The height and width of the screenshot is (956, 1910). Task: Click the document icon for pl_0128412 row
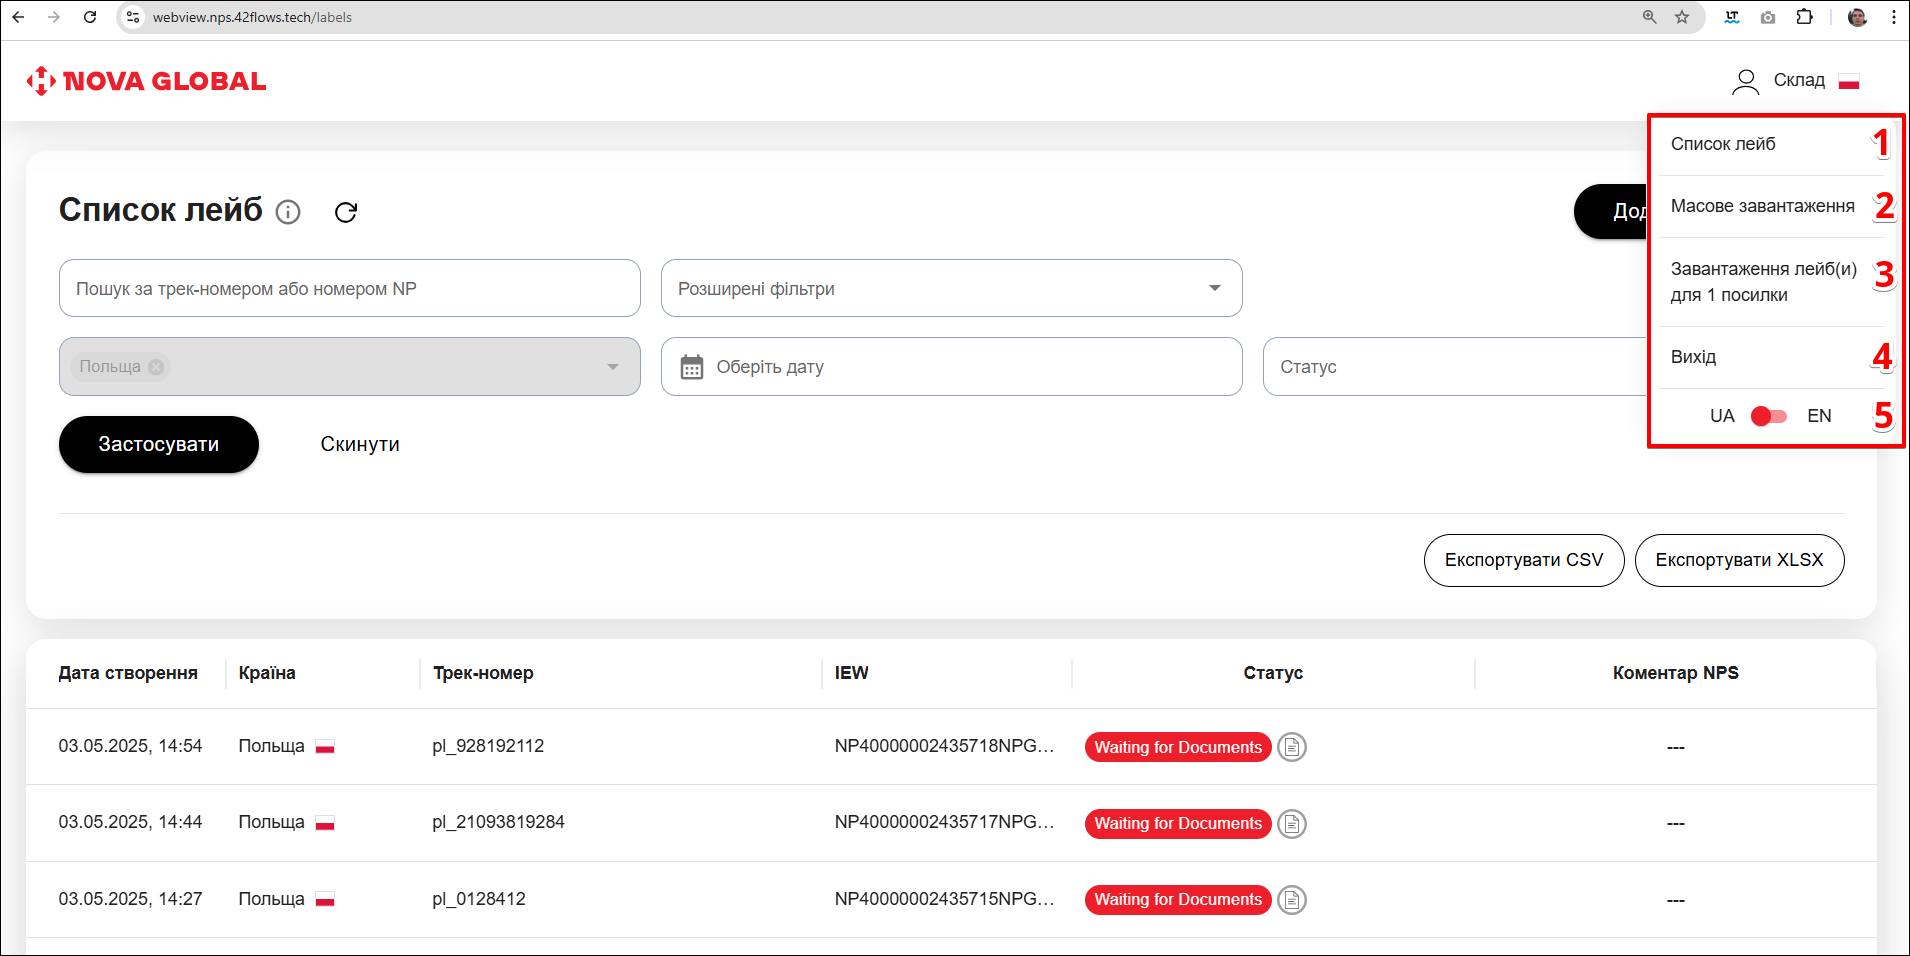click(x=1292, y=900)
